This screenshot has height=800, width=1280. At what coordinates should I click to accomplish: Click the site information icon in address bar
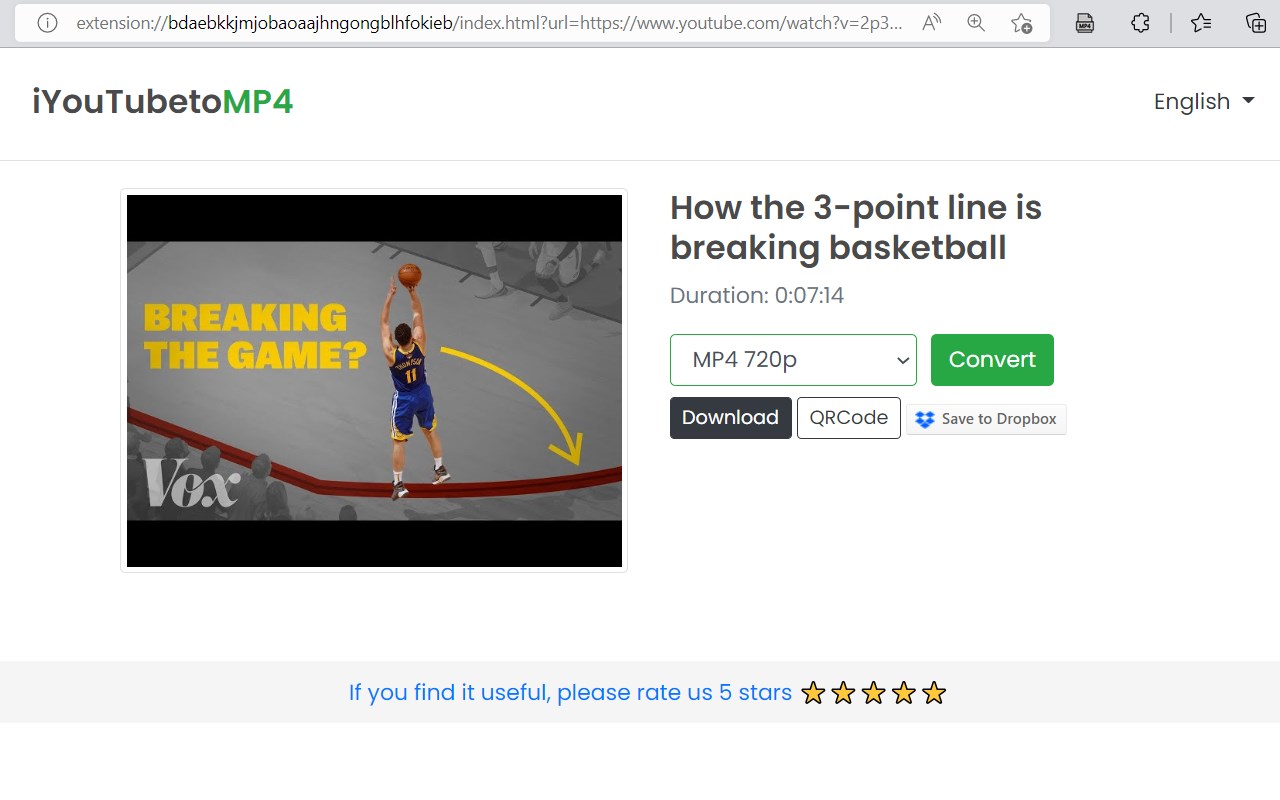(x=47, y=23)
